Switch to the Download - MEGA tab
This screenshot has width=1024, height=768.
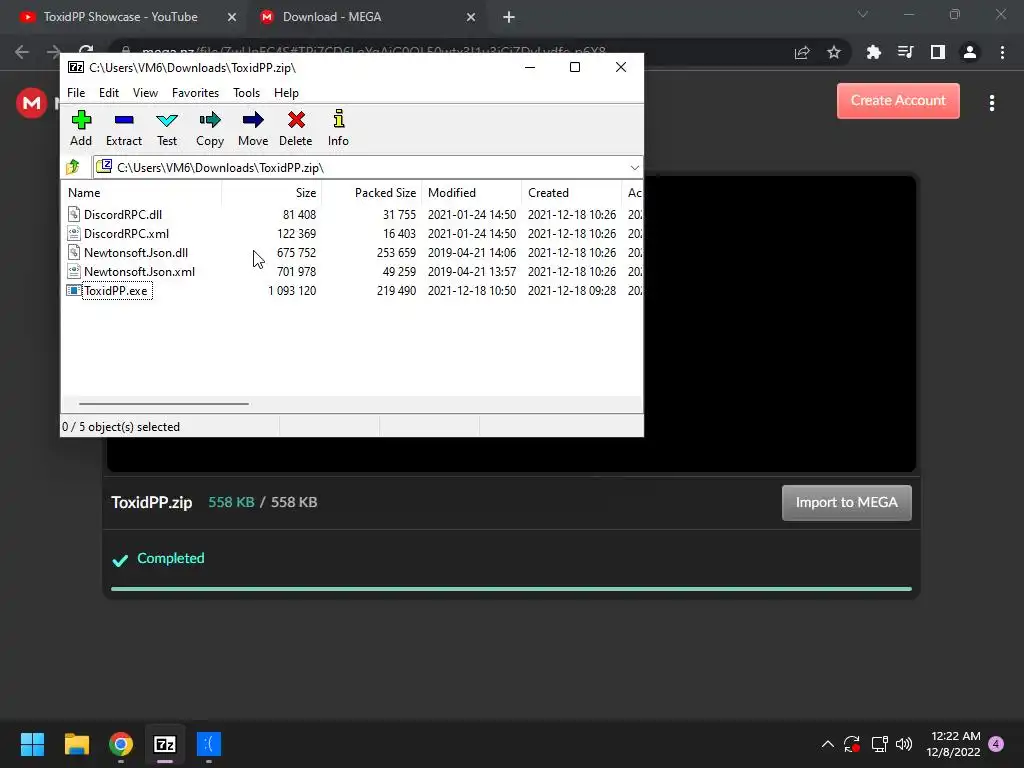(332, 17)
